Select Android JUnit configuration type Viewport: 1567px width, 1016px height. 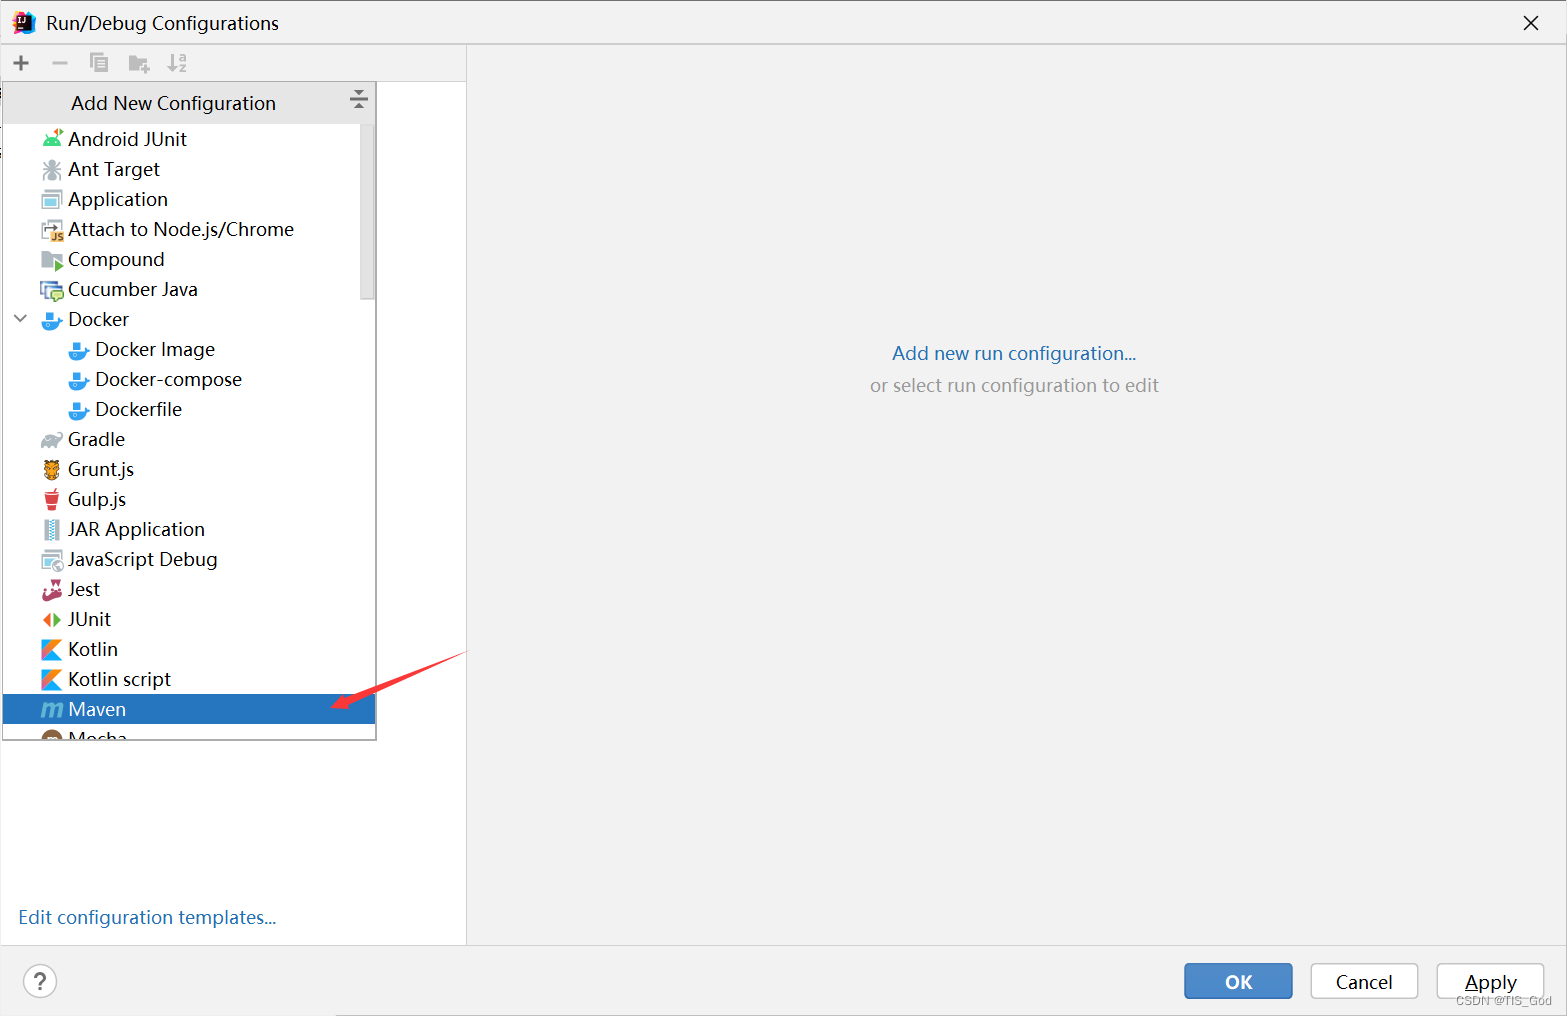coord(189,139)
